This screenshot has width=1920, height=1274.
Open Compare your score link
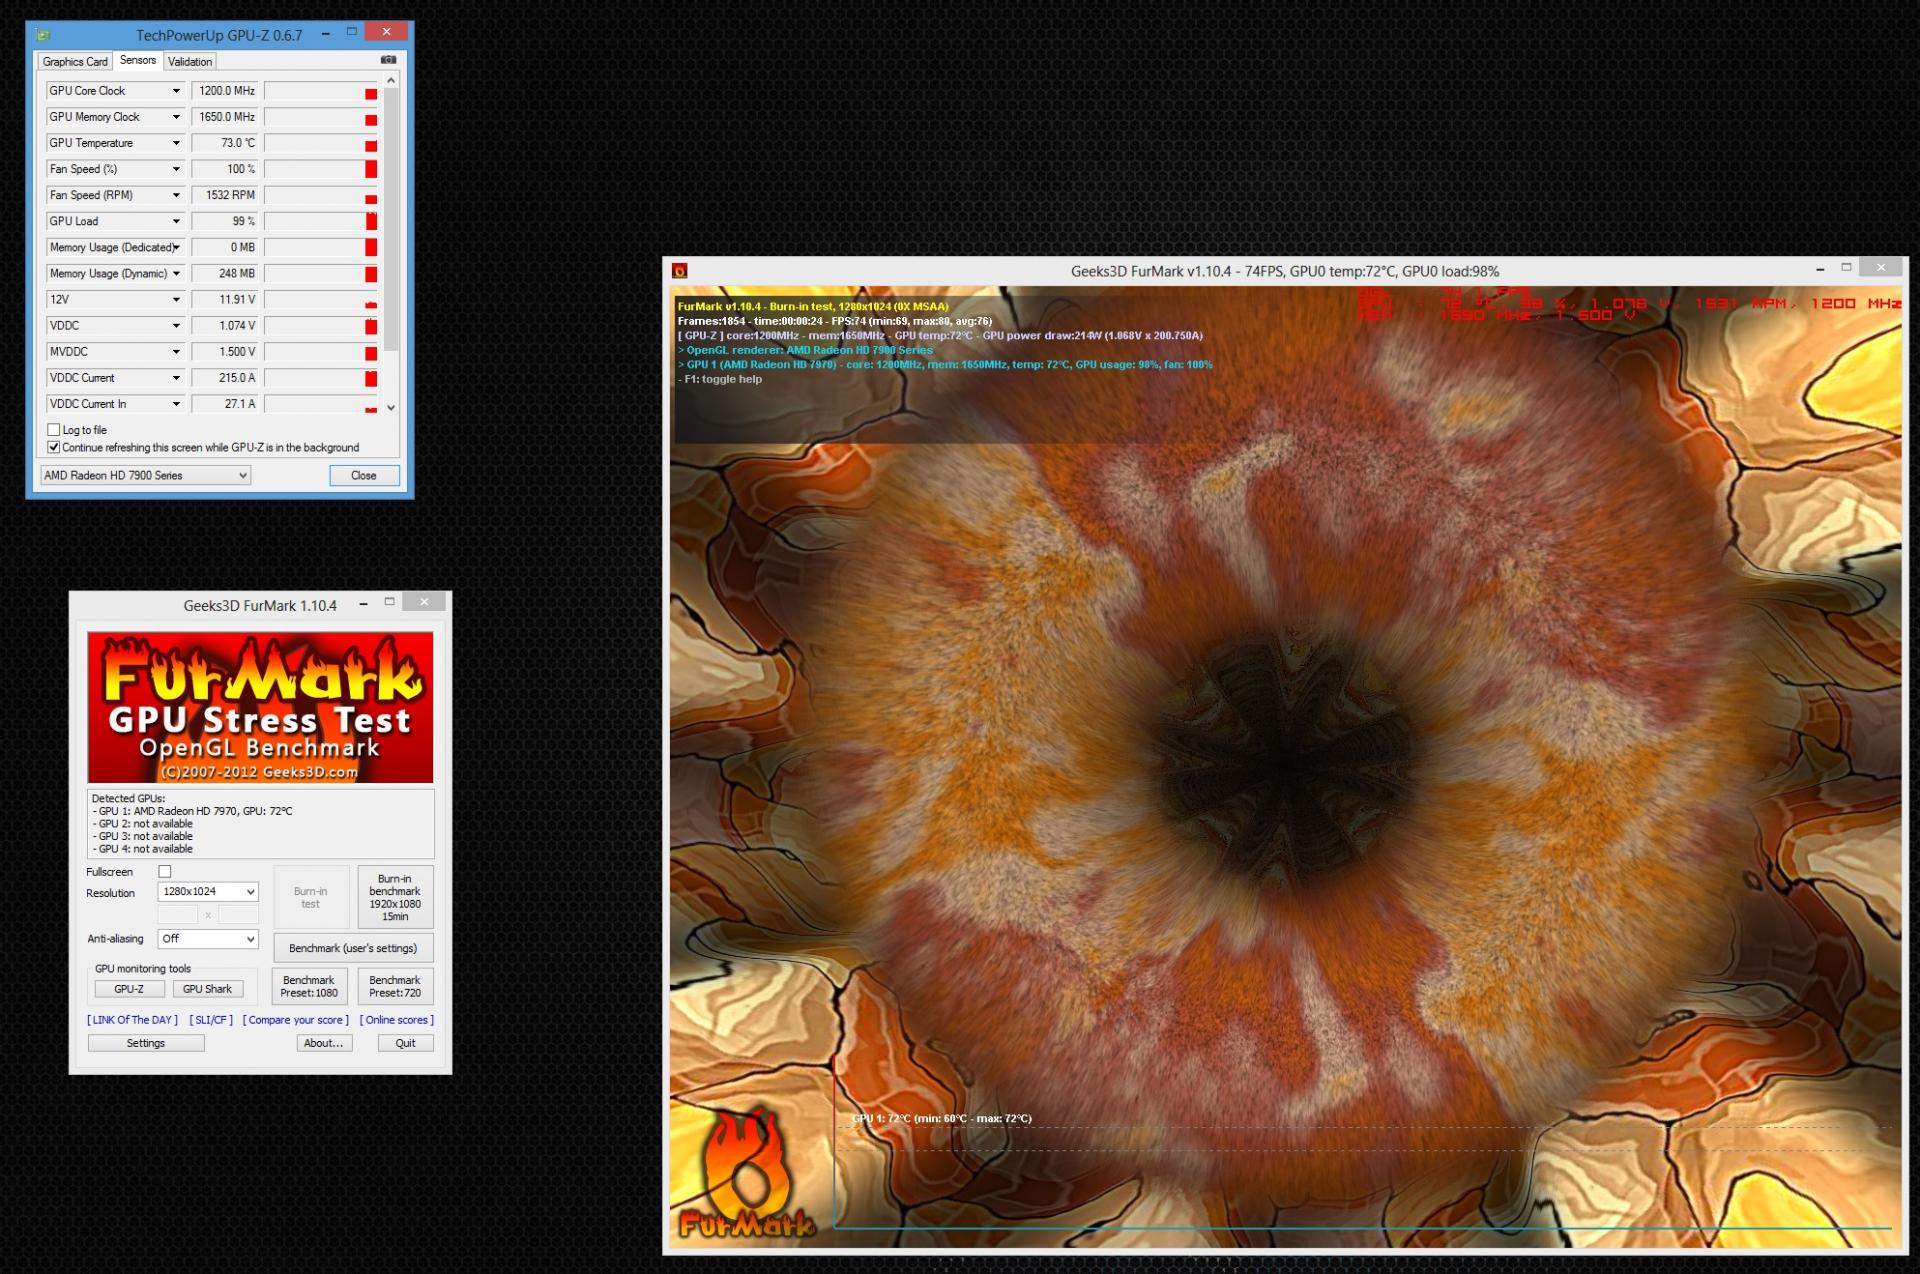[x=296, y=1021]
